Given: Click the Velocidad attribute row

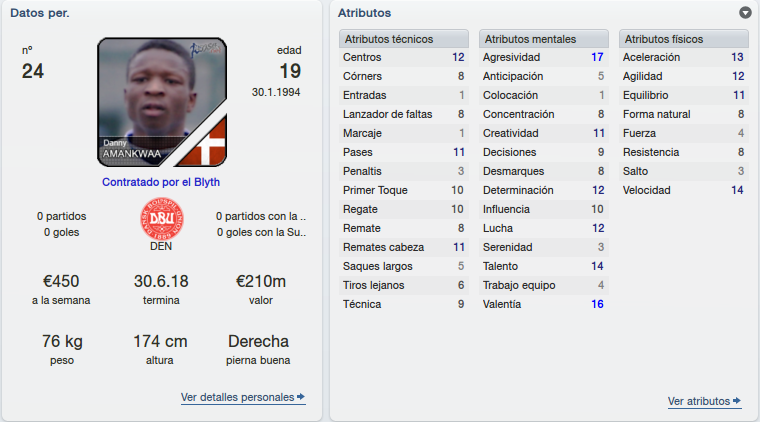Looking at the screenshot, I should coord(684,190).
